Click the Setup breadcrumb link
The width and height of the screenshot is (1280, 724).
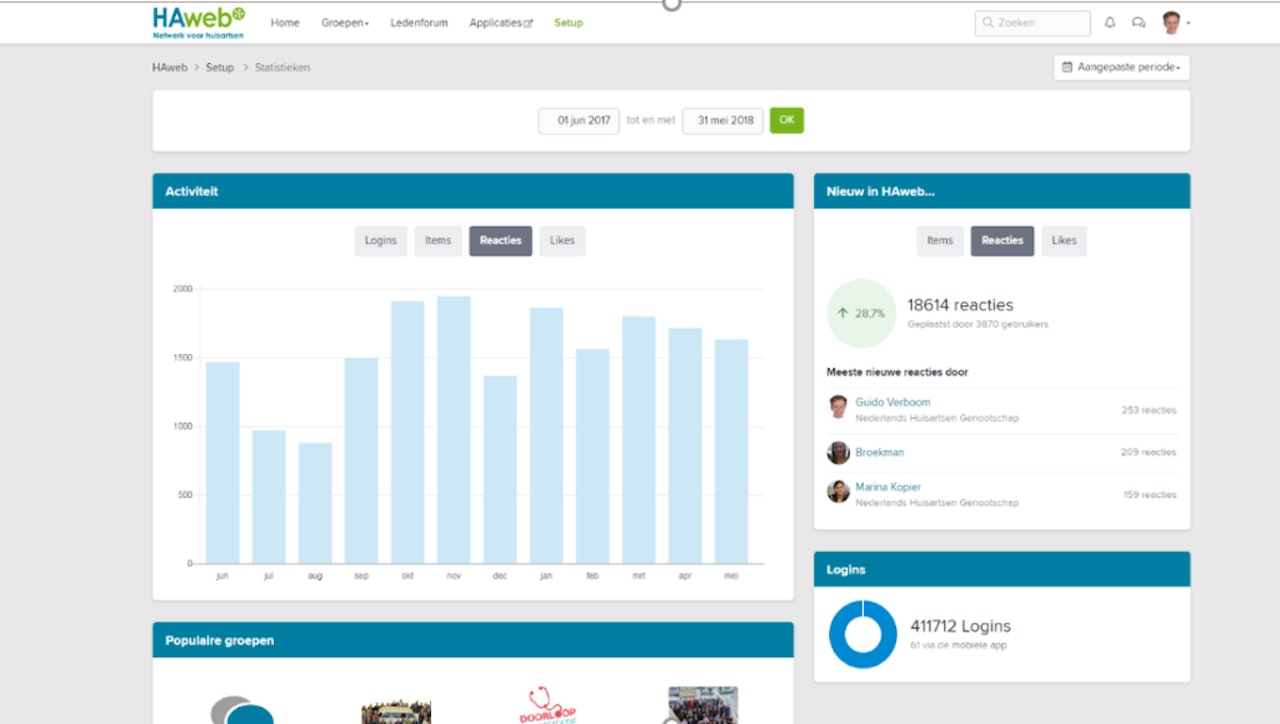220,68
